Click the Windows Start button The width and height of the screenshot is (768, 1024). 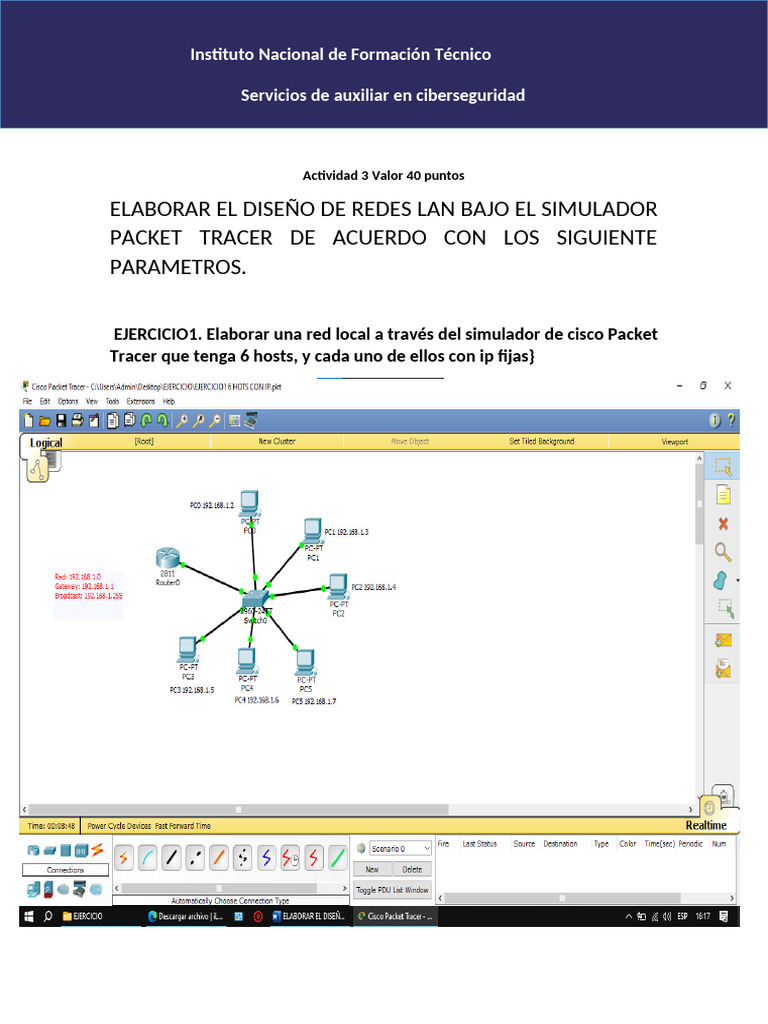(29, 916)
